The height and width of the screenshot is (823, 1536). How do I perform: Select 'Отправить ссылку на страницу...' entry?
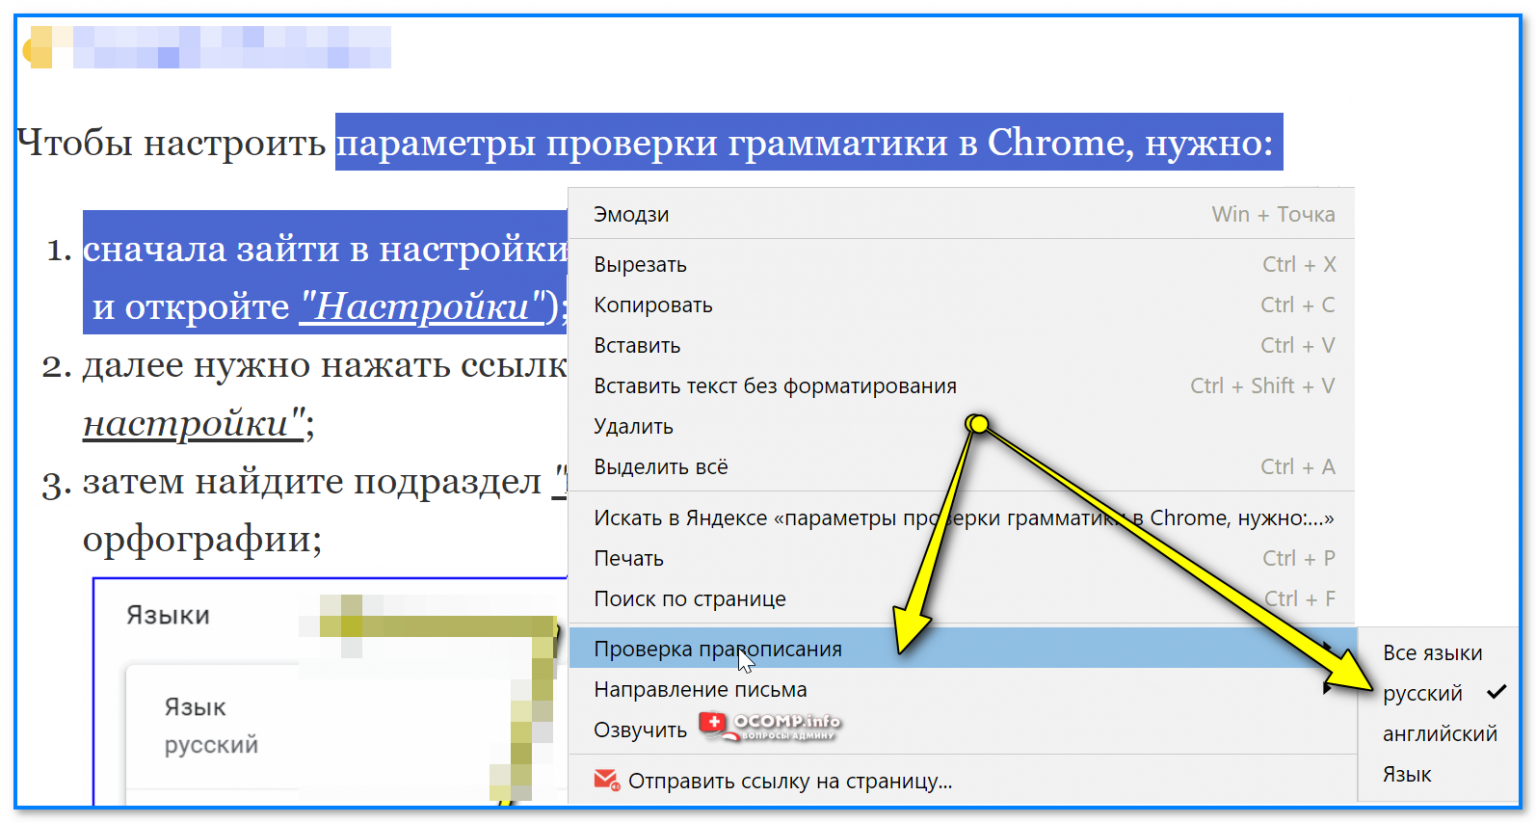(962, 781)
